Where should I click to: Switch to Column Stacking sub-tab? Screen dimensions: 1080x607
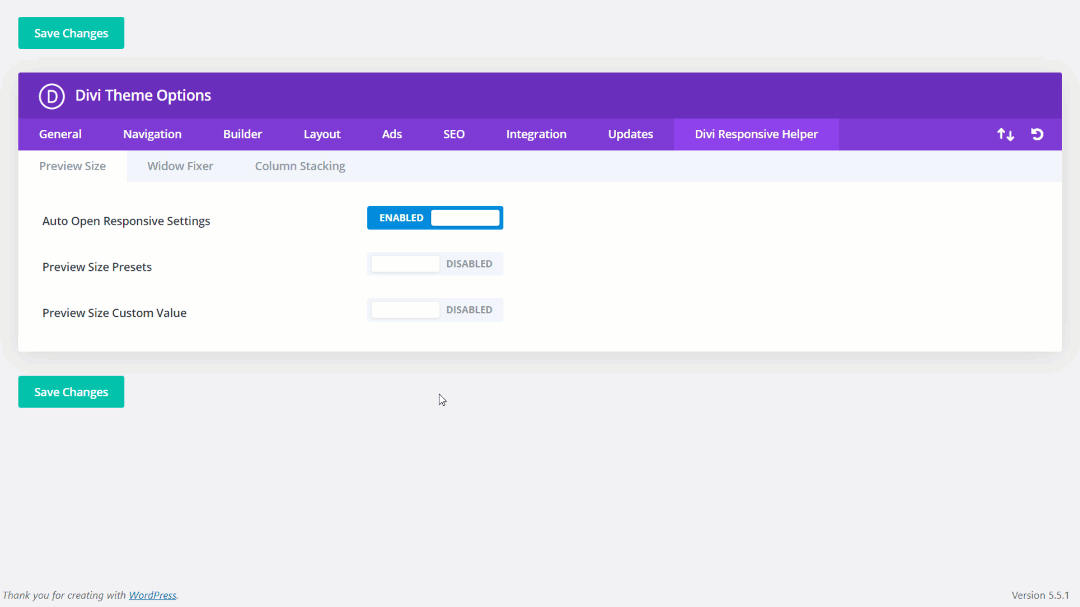300,166
